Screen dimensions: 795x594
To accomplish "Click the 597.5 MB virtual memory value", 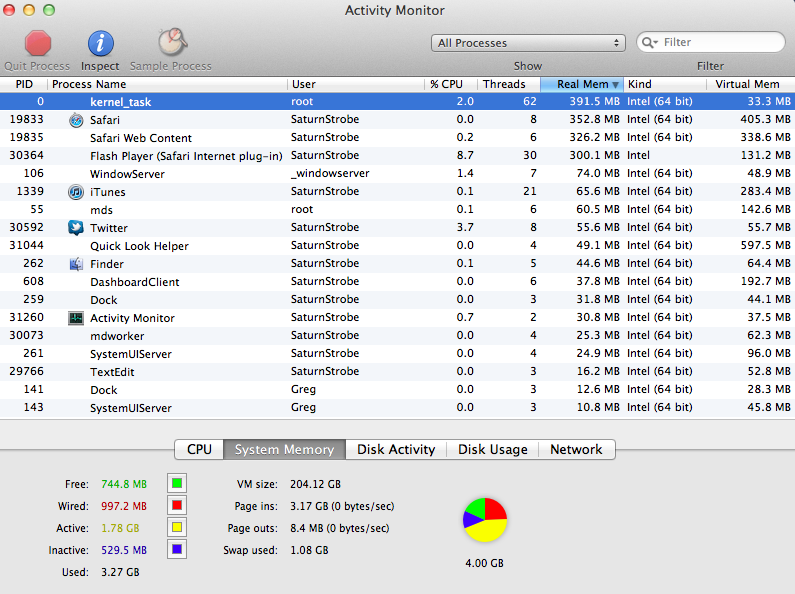I will click(766, 246).
